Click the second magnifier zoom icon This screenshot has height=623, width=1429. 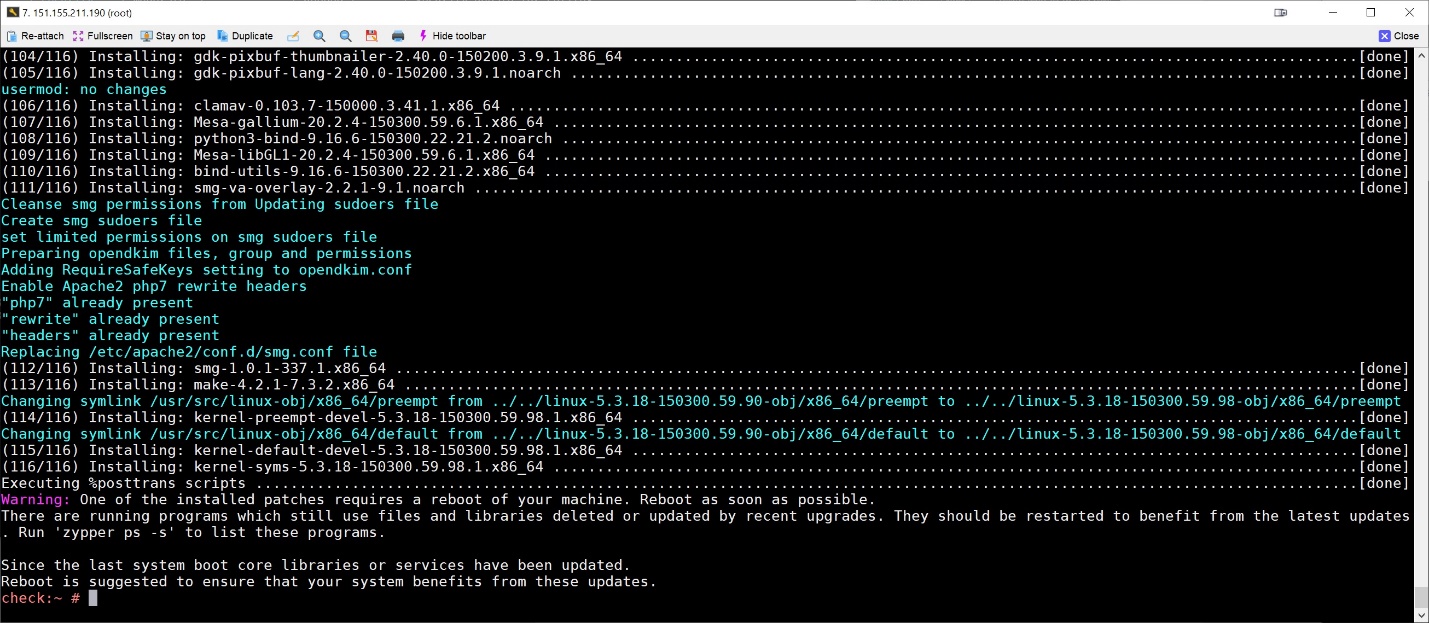click(345, 35)
